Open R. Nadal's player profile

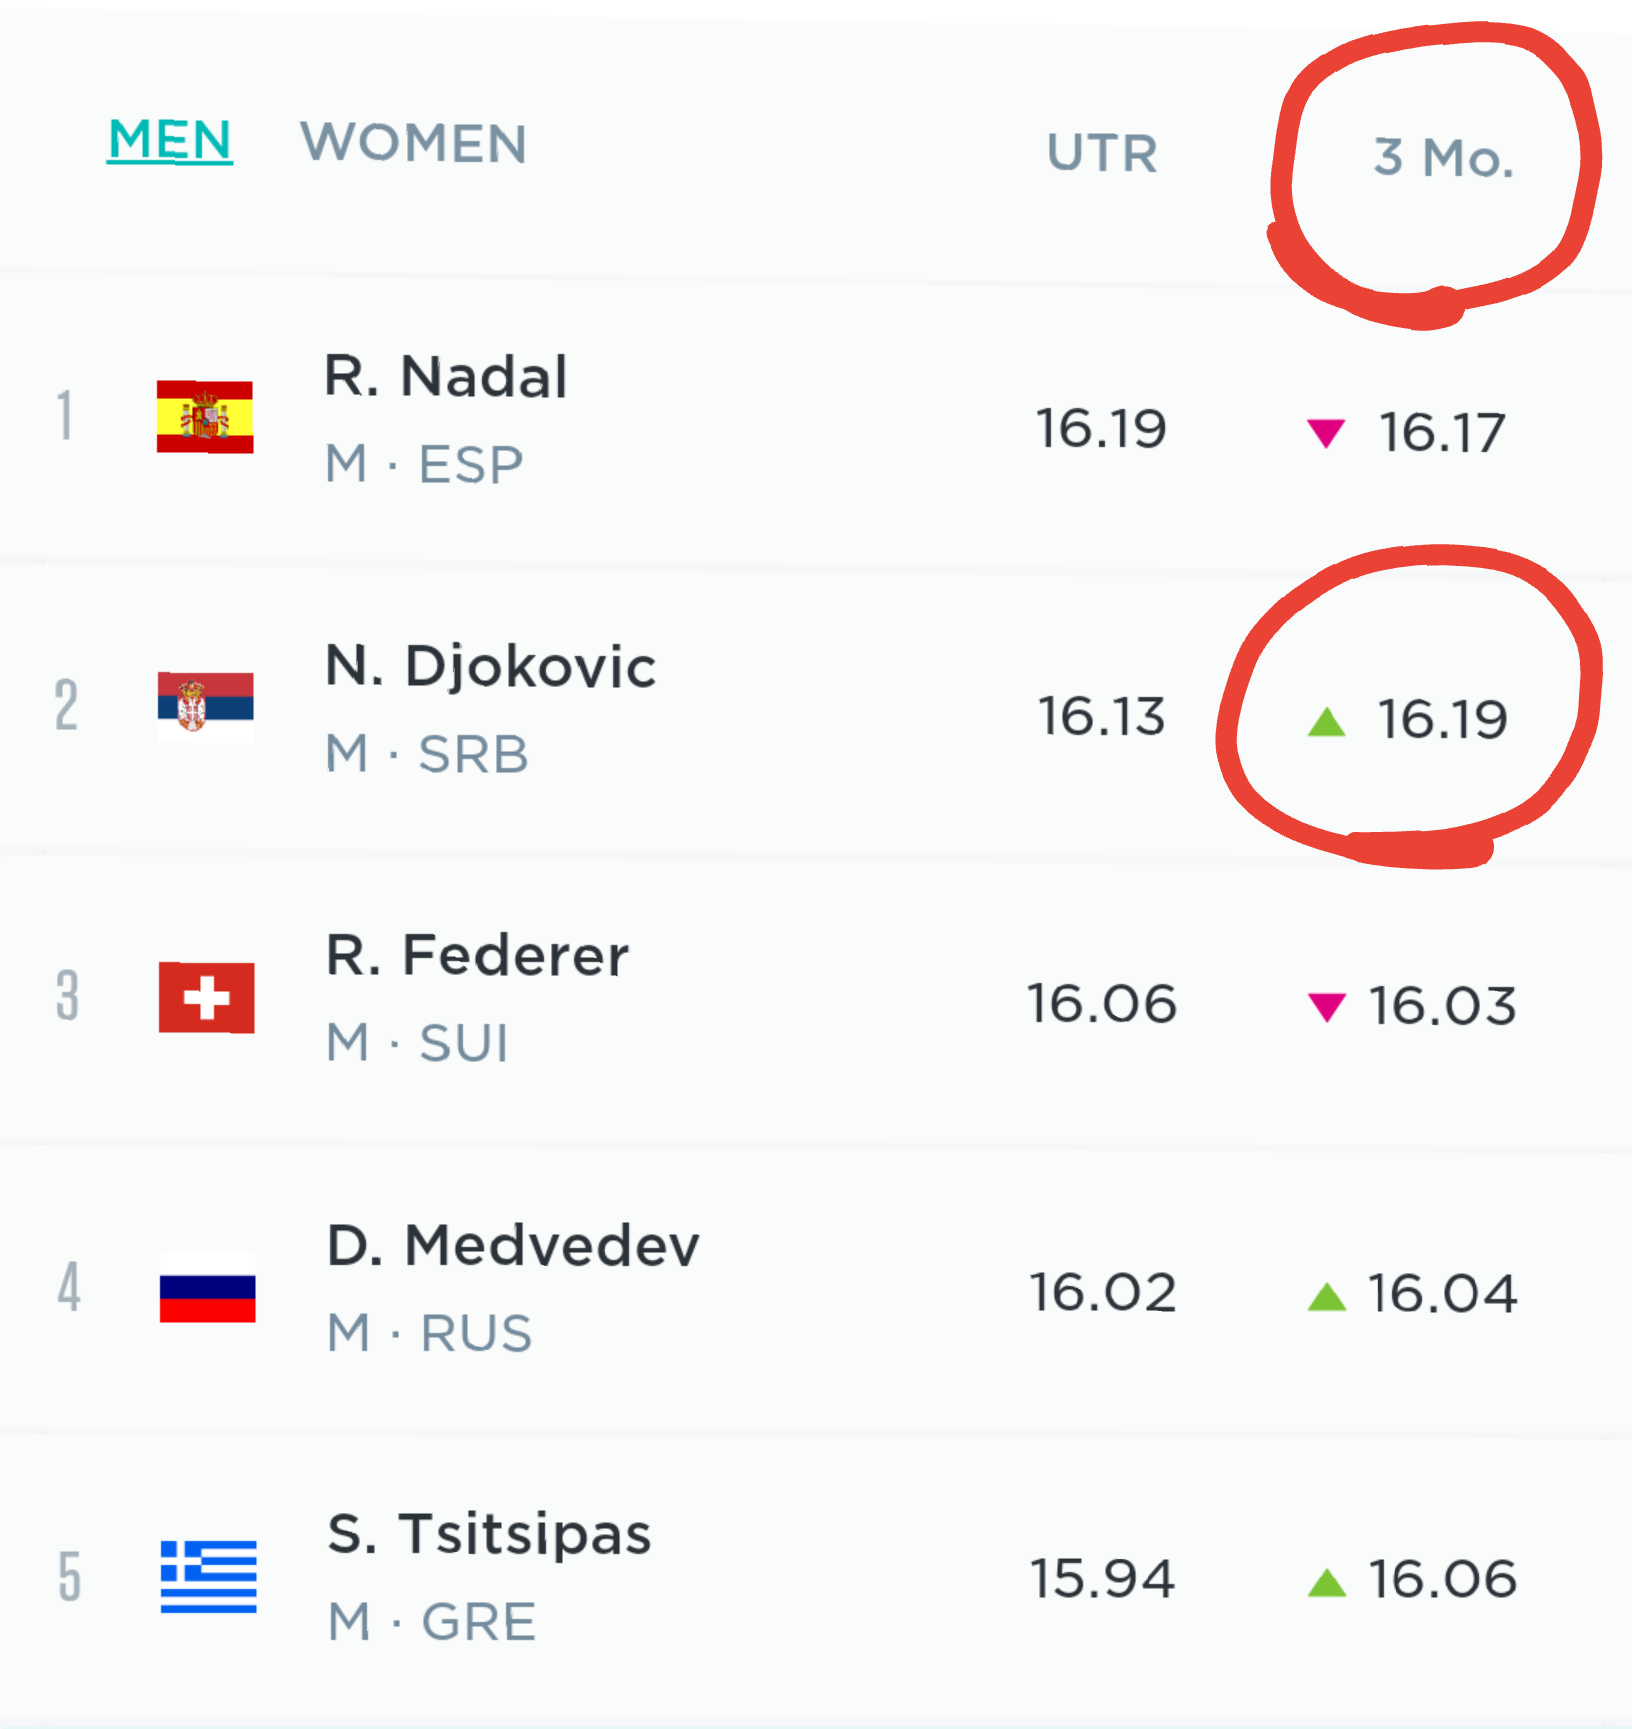coord(446,377)
